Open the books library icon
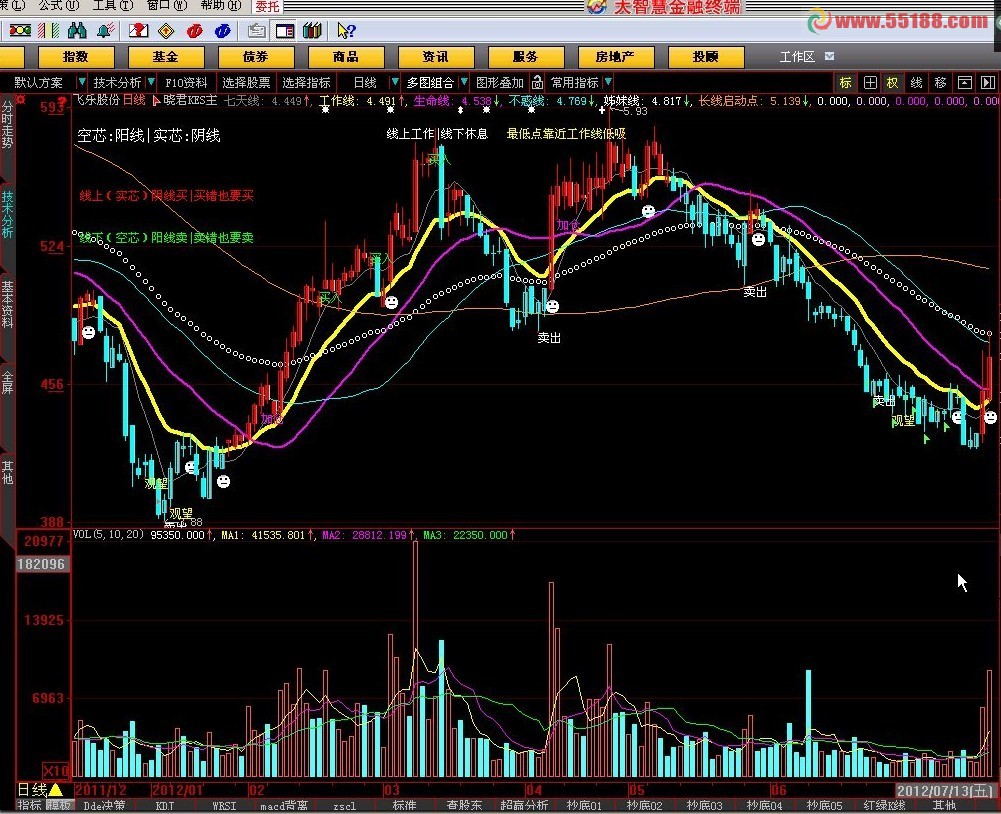Image resolution: width=1001 pixels, height=814 pixels. point(312,30)
